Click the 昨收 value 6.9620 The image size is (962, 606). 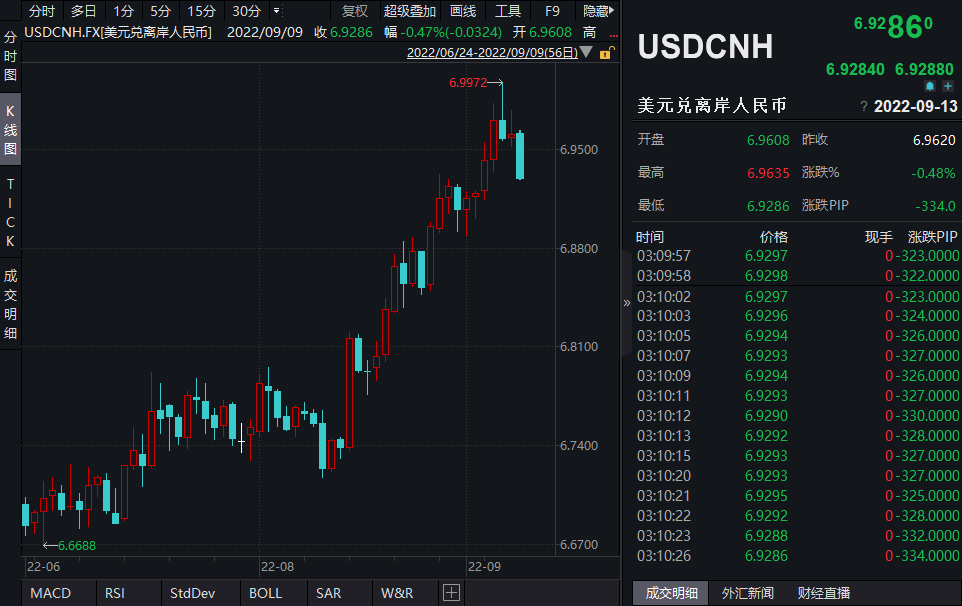934,140
